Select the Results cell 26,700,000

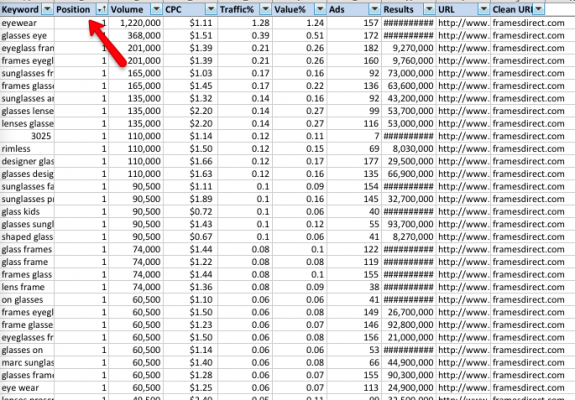[x=409, y=312]
